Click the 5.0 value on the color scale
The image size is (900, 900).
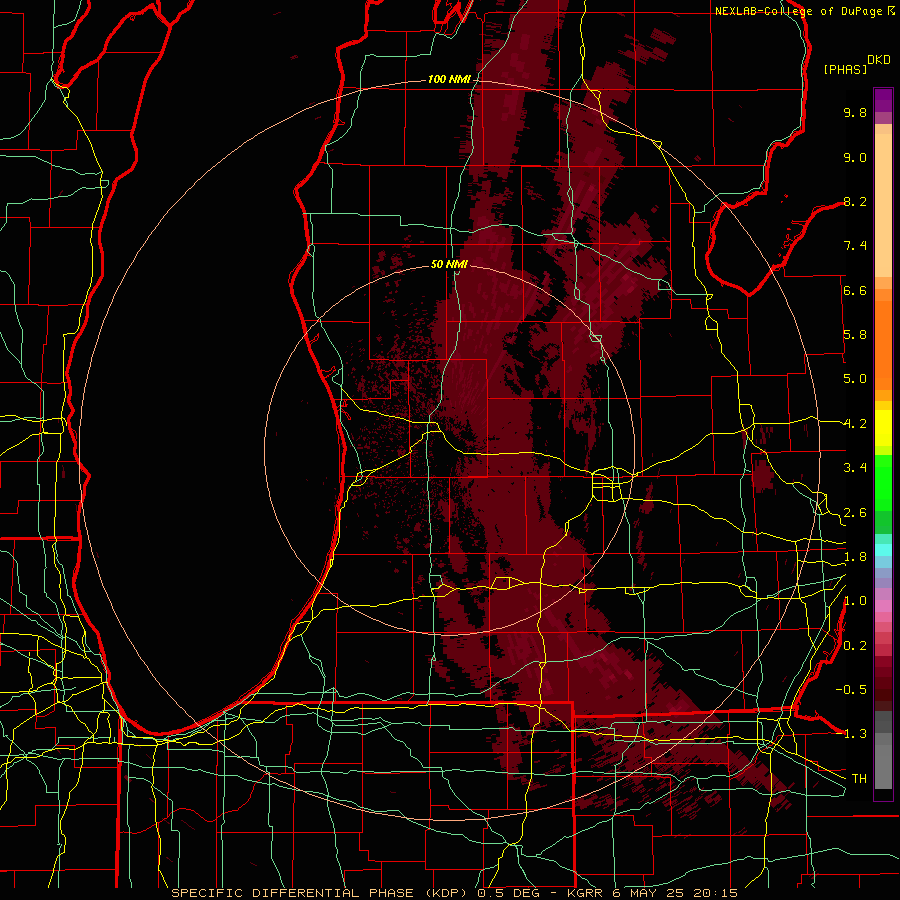click(x=855, y=379)
